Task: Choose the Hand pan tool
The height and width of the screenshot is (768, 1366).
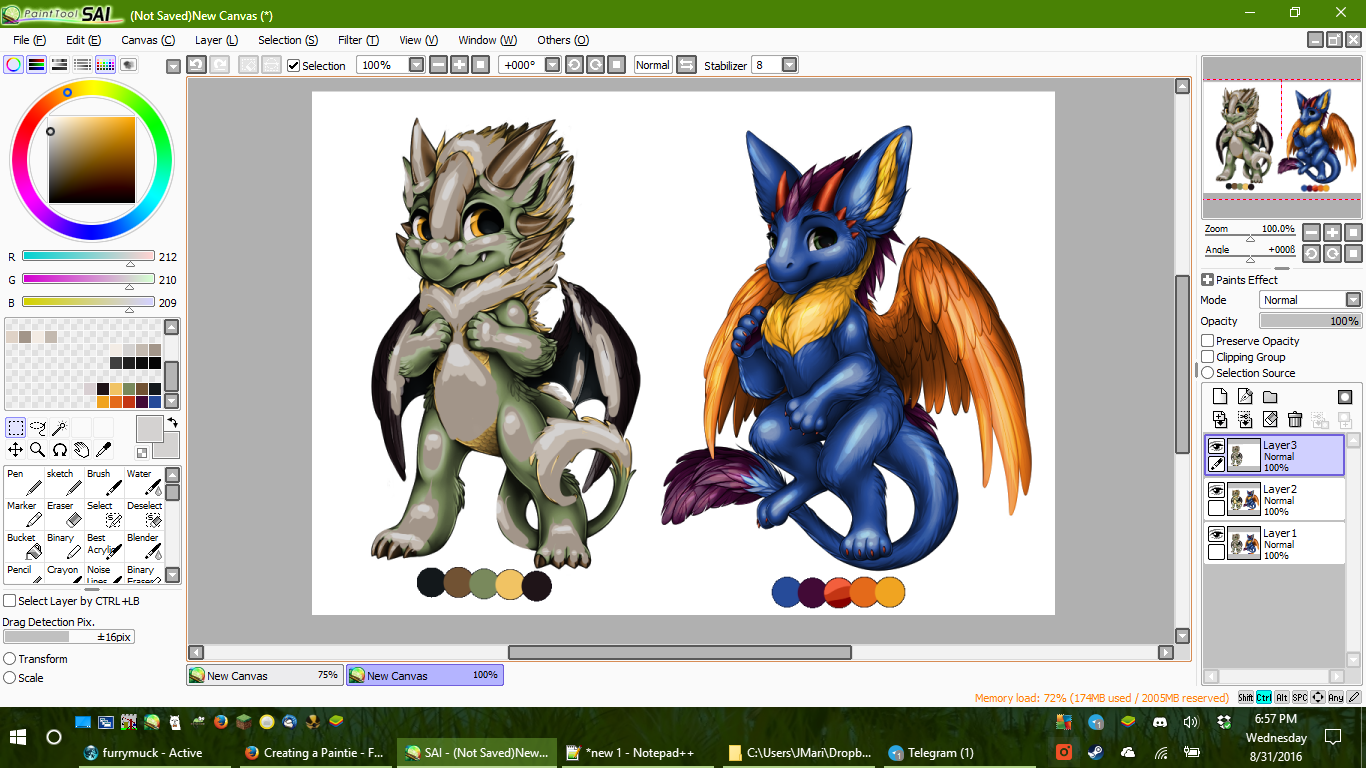Action: pyautogui.click(x=82, y=450)
